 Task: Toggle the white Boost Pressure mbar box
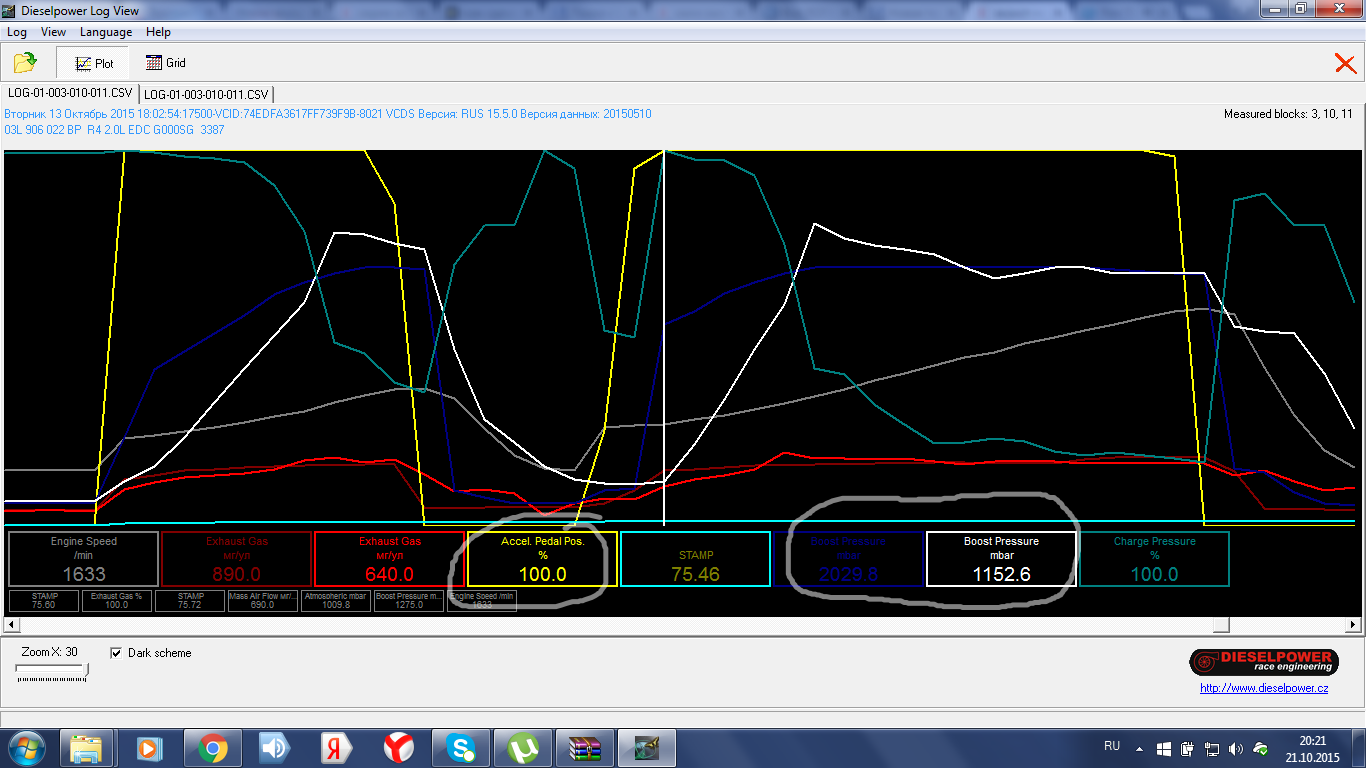(x=1001, y=558)
